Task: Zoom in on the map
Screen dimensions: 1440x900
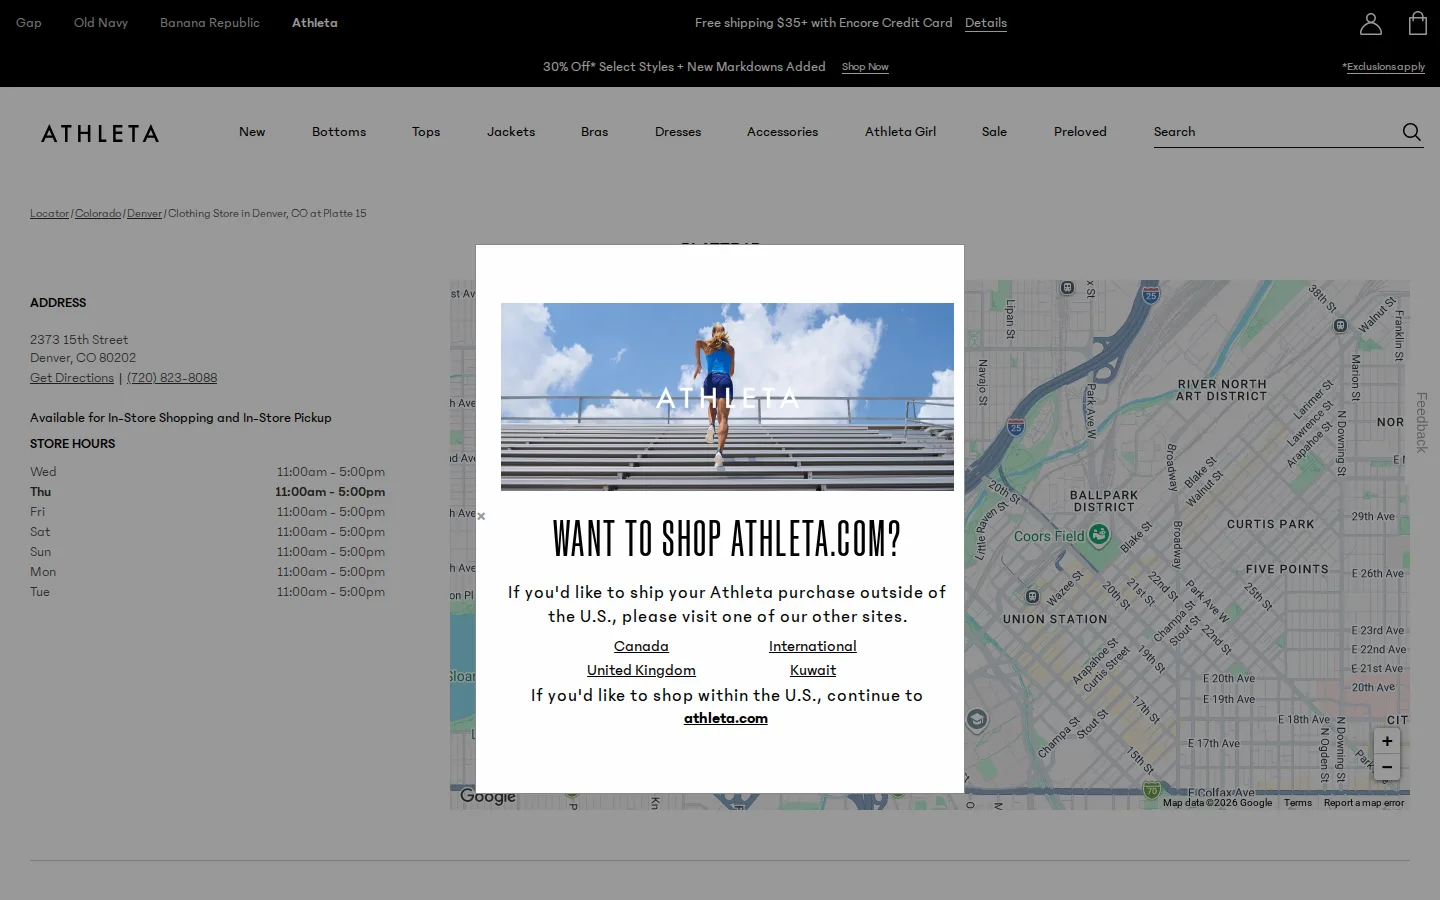Action: coord(1387,741)
